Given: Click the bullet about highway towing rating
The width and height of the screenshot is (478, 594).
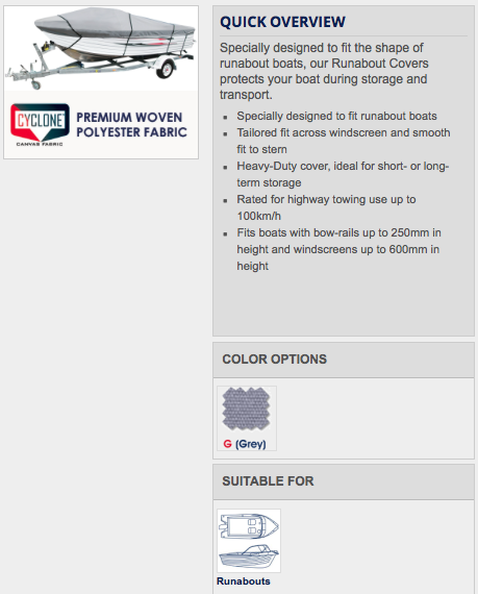Looking at the screenshot, I should click(326, 208).
